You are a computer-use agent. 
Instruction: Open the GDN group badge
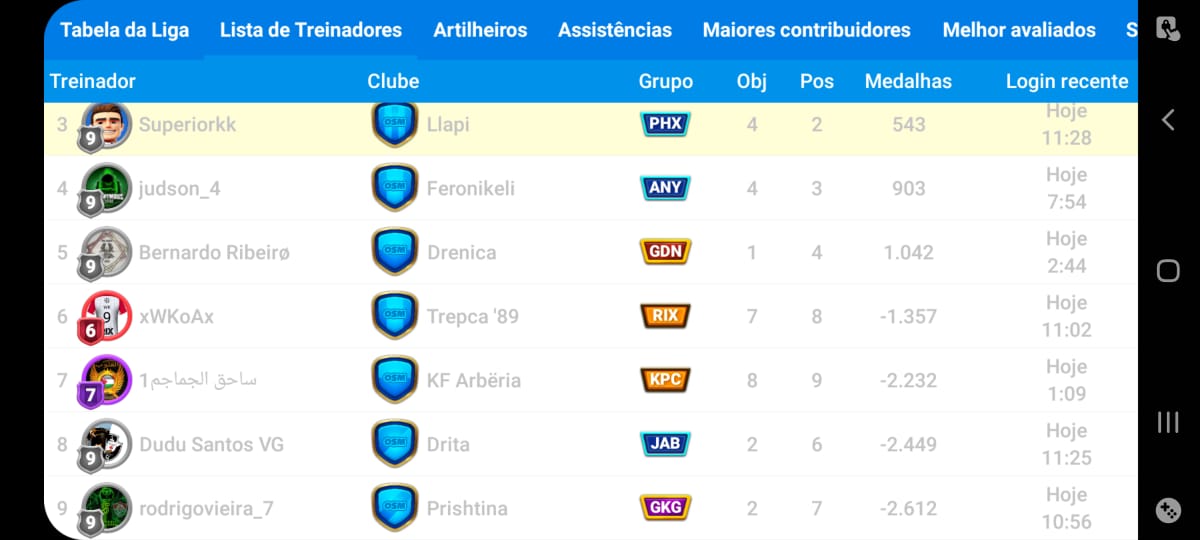[x=665, y=252]
